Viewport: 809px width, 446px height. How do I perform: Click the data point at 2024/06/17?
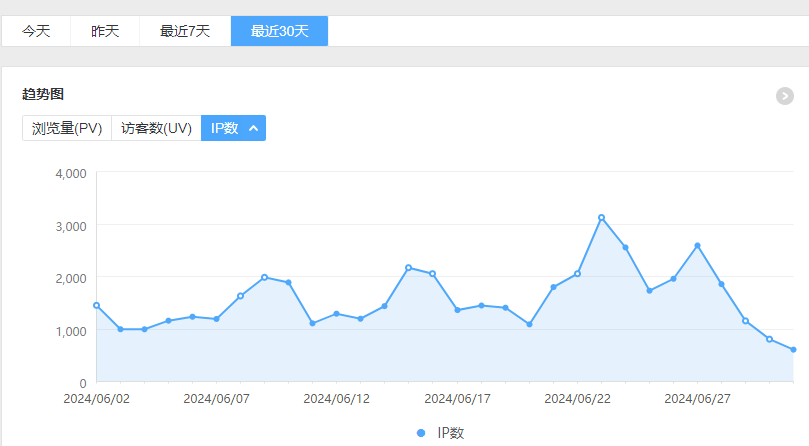[x=457, y=310]
